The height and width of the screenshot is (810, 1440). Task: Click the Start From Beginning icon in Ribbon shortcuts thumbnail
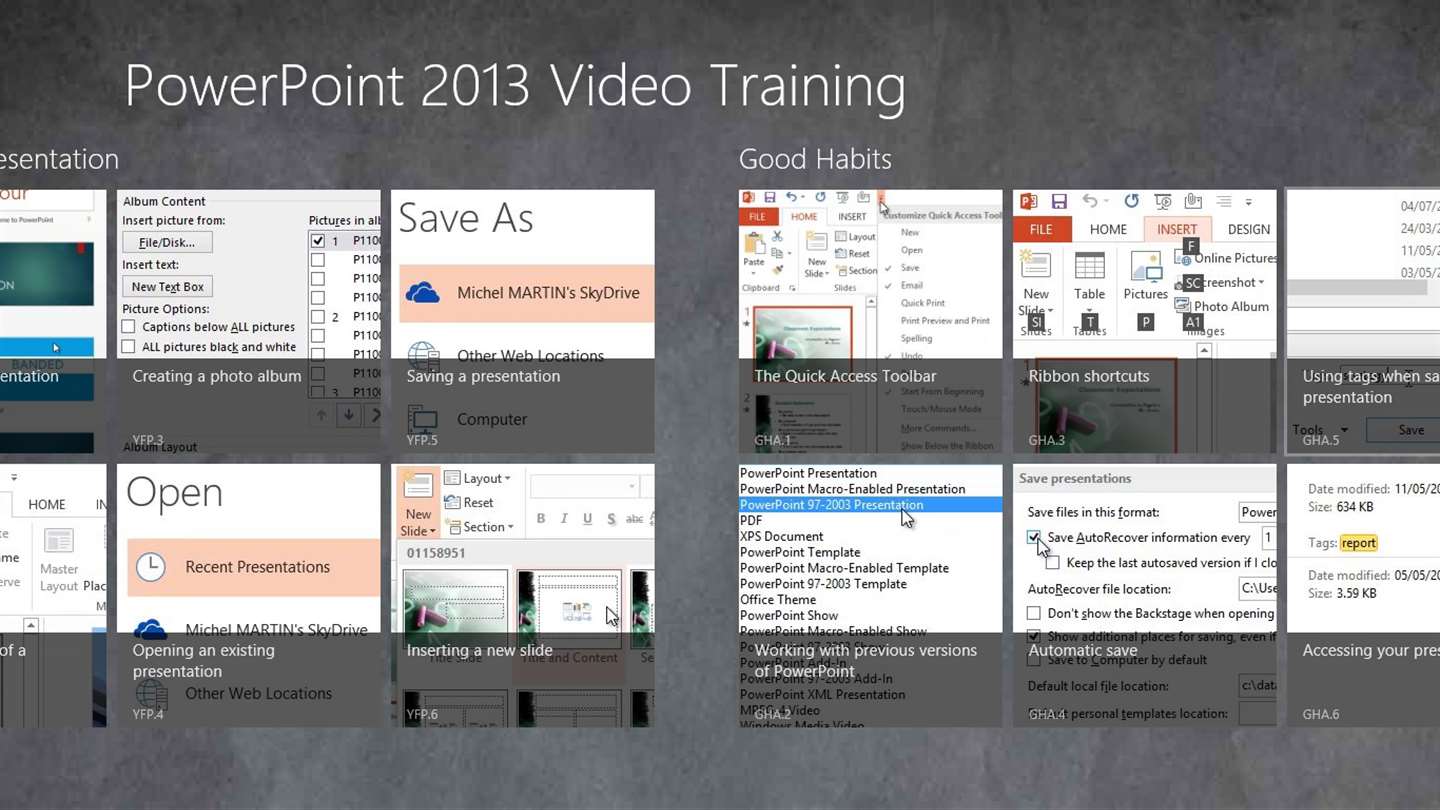pyautogui.click(x=1163, y=202)
